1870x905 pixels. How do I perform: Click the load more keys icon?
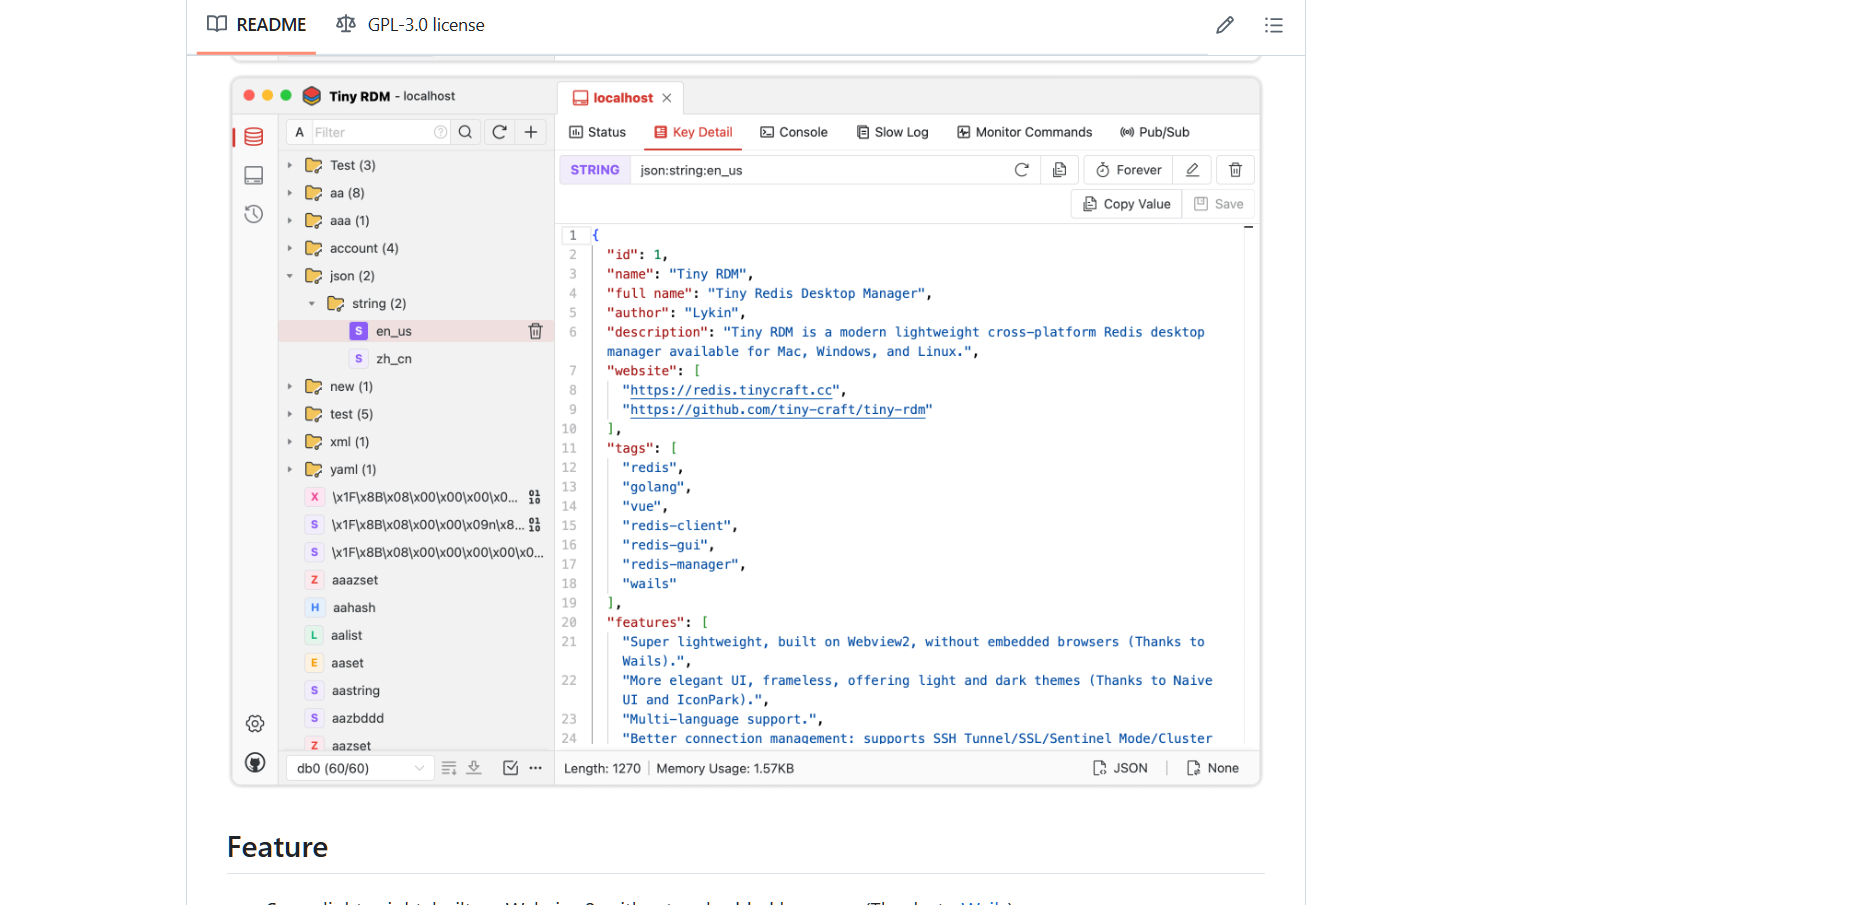(x=474, y=768)
